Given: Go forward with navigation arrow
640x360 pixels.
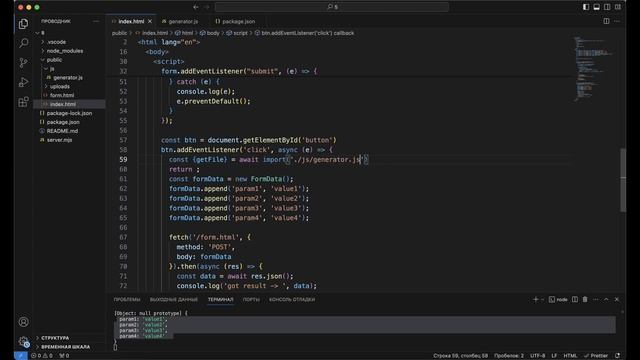Looking at the screenshot, I should 207,7.
